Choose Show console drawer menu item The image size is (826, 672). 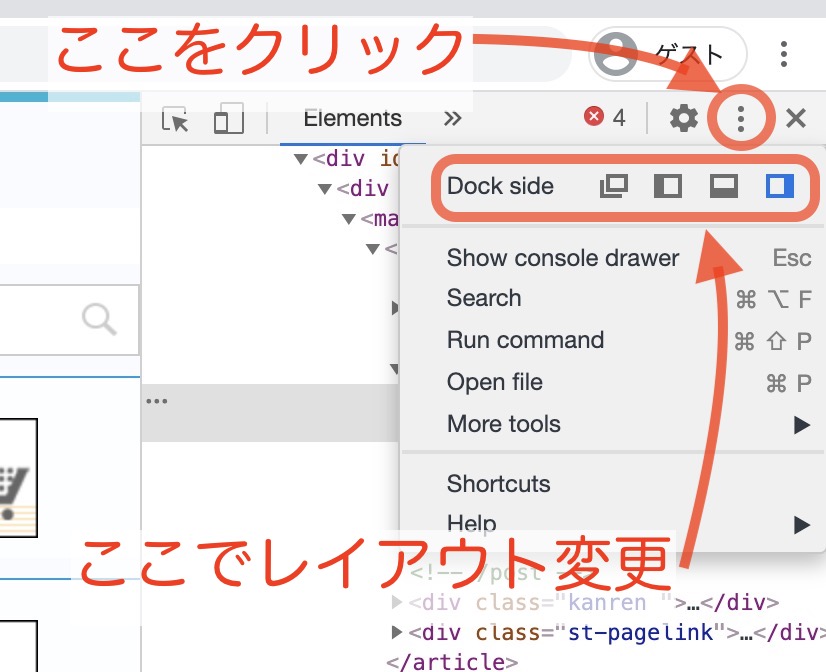(613, 258)
